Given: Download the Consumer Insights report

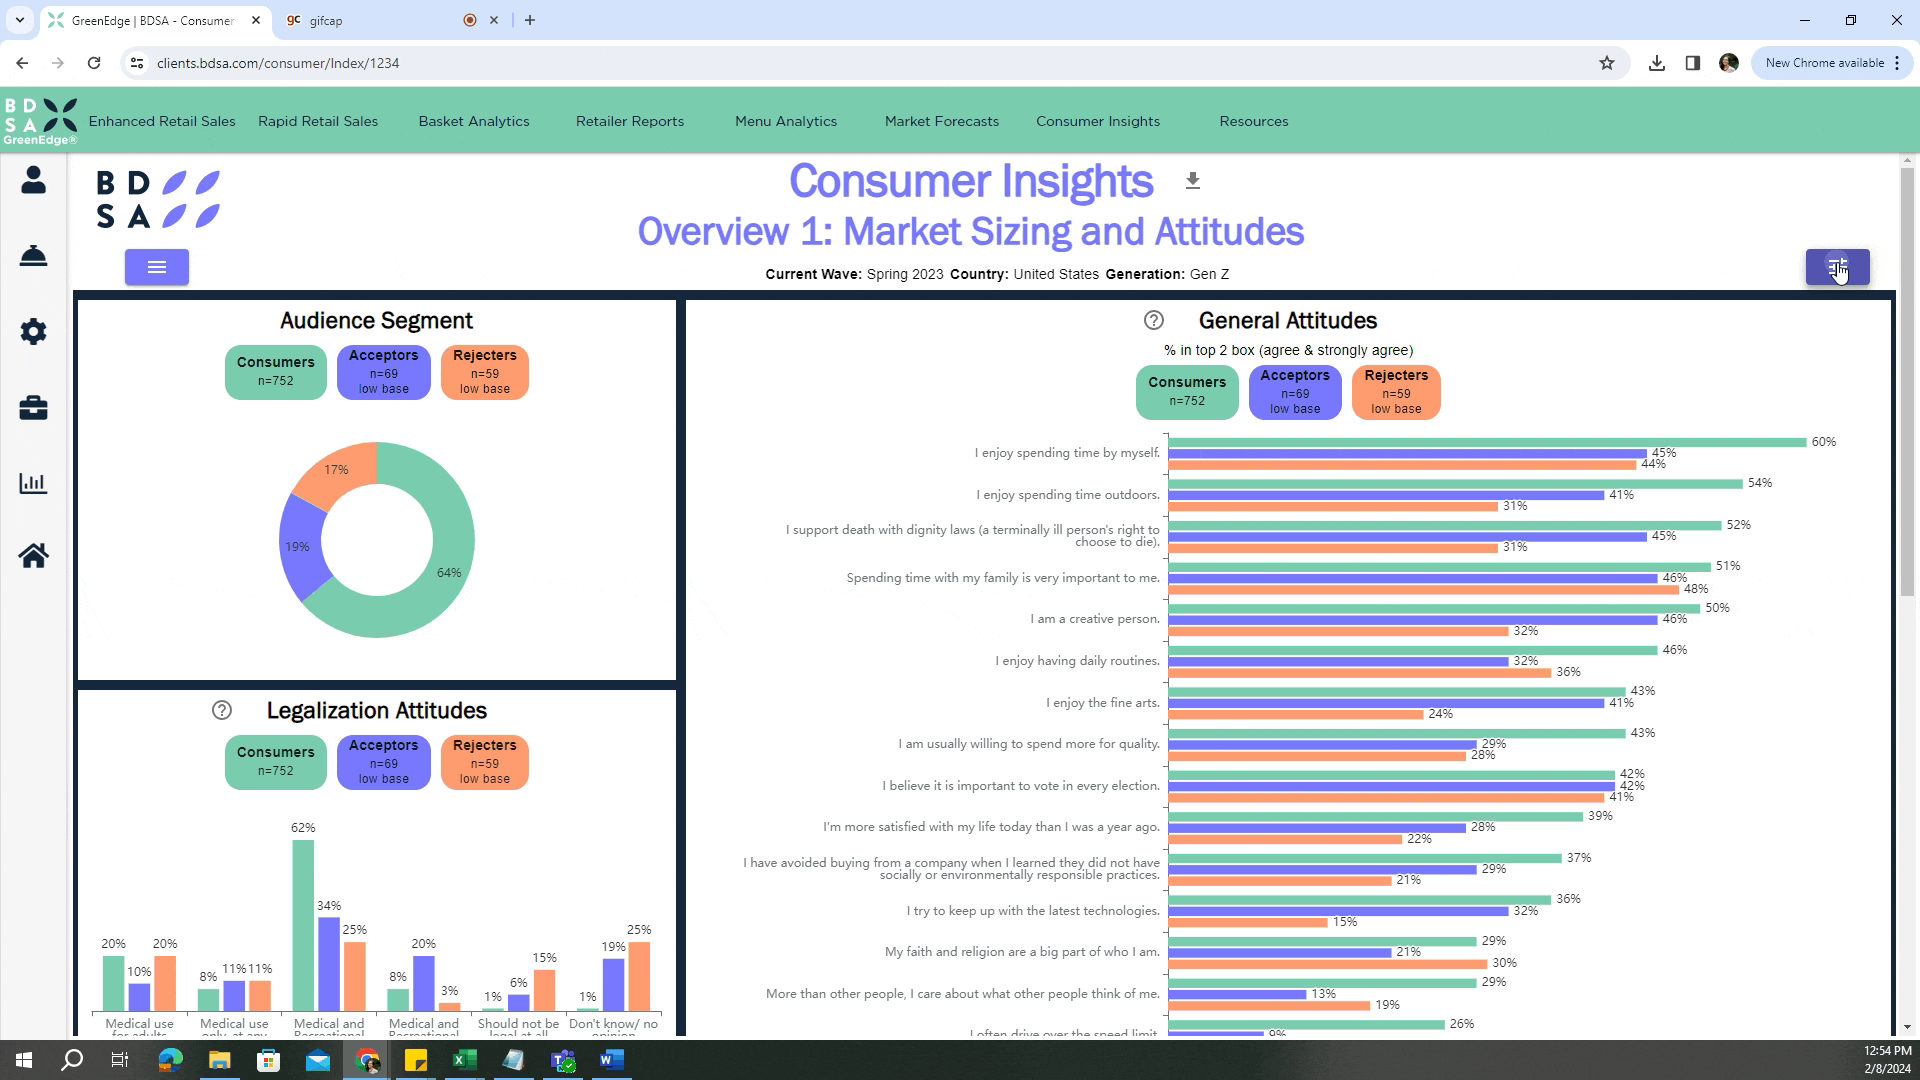Looking at the screenshot, I should coord(1192,181).
